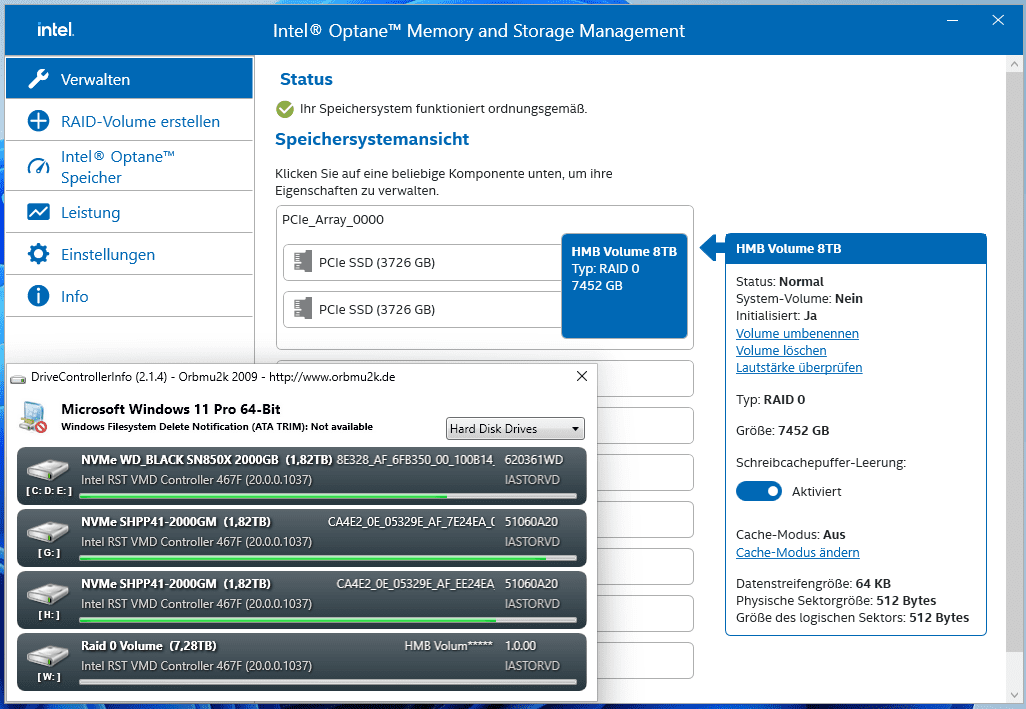The image size is (1026, 709).
Task: Switch to the Leistung section
Action: pyautogui.click(x=129, y=212)
